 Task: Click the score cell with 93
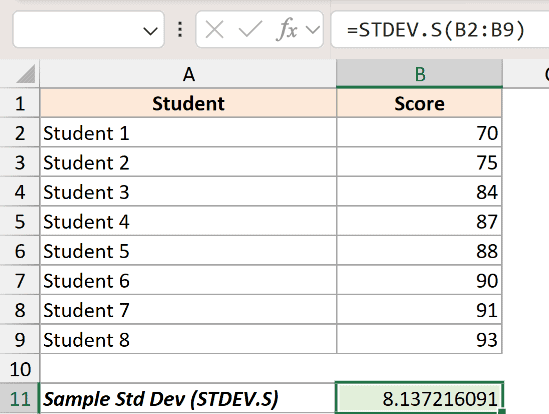tap(419, 339)
